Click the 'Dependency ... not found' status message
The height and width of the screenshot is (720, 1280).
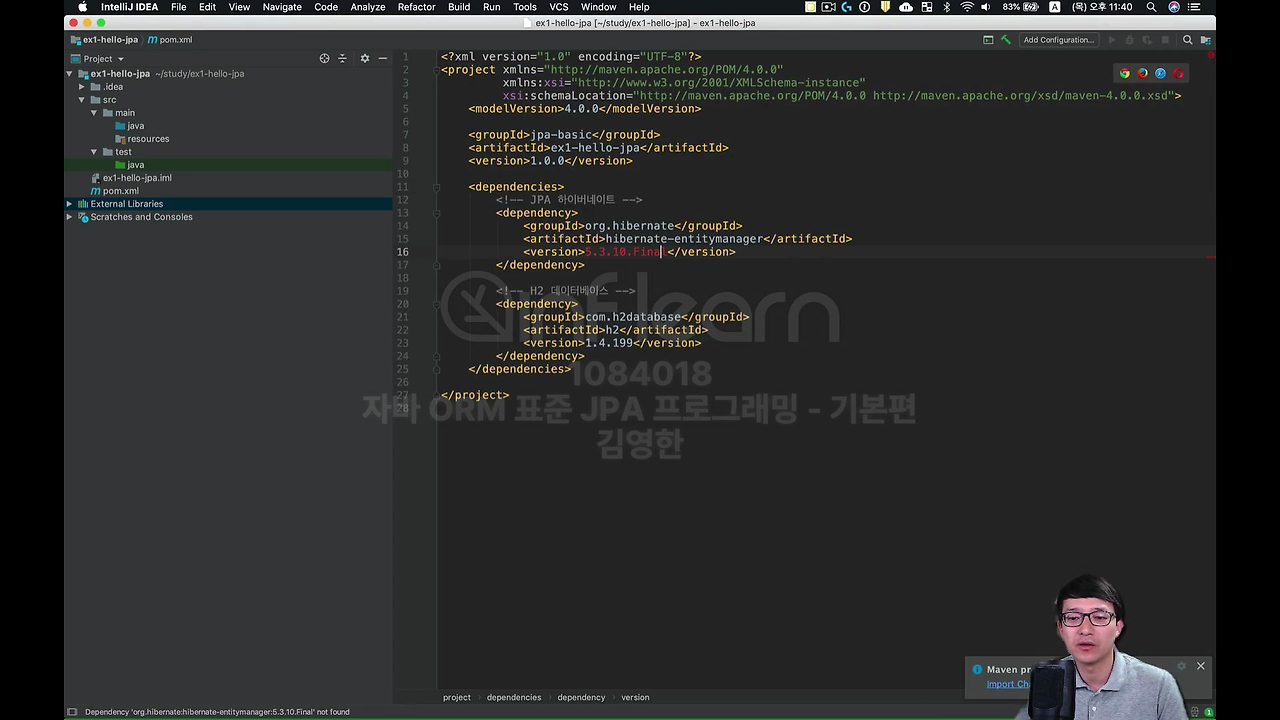(x=217, y=712)
